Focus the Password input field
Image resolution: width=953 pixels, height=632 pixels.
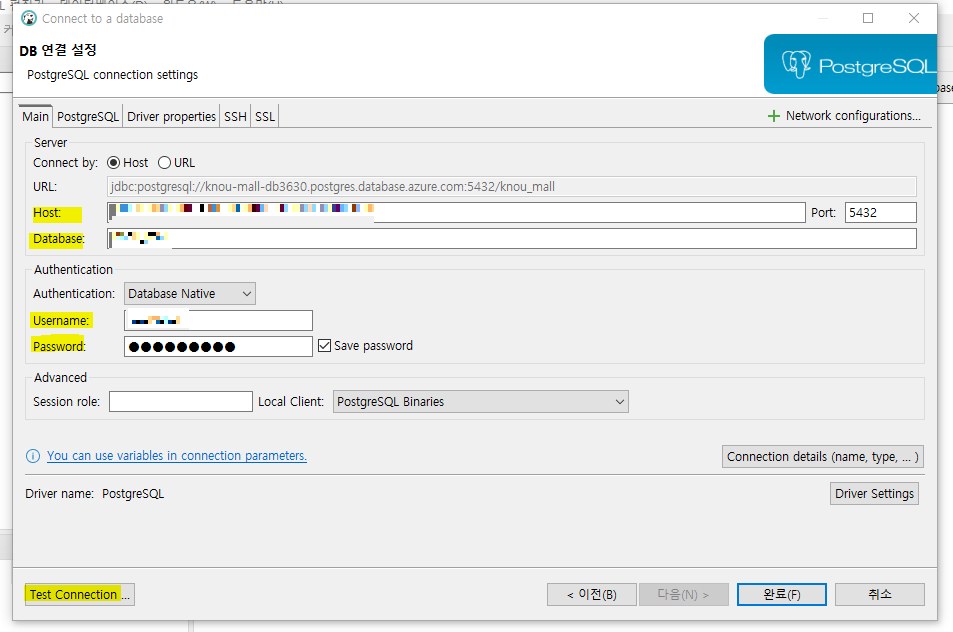(x=218, y=346)
